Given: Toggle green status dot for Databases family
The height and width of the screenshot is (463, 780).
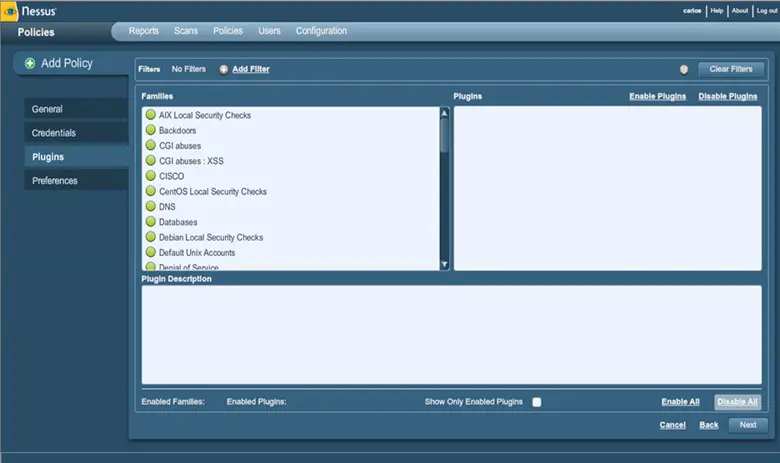Looking at the screenshot, I should (x=151, y=222).
